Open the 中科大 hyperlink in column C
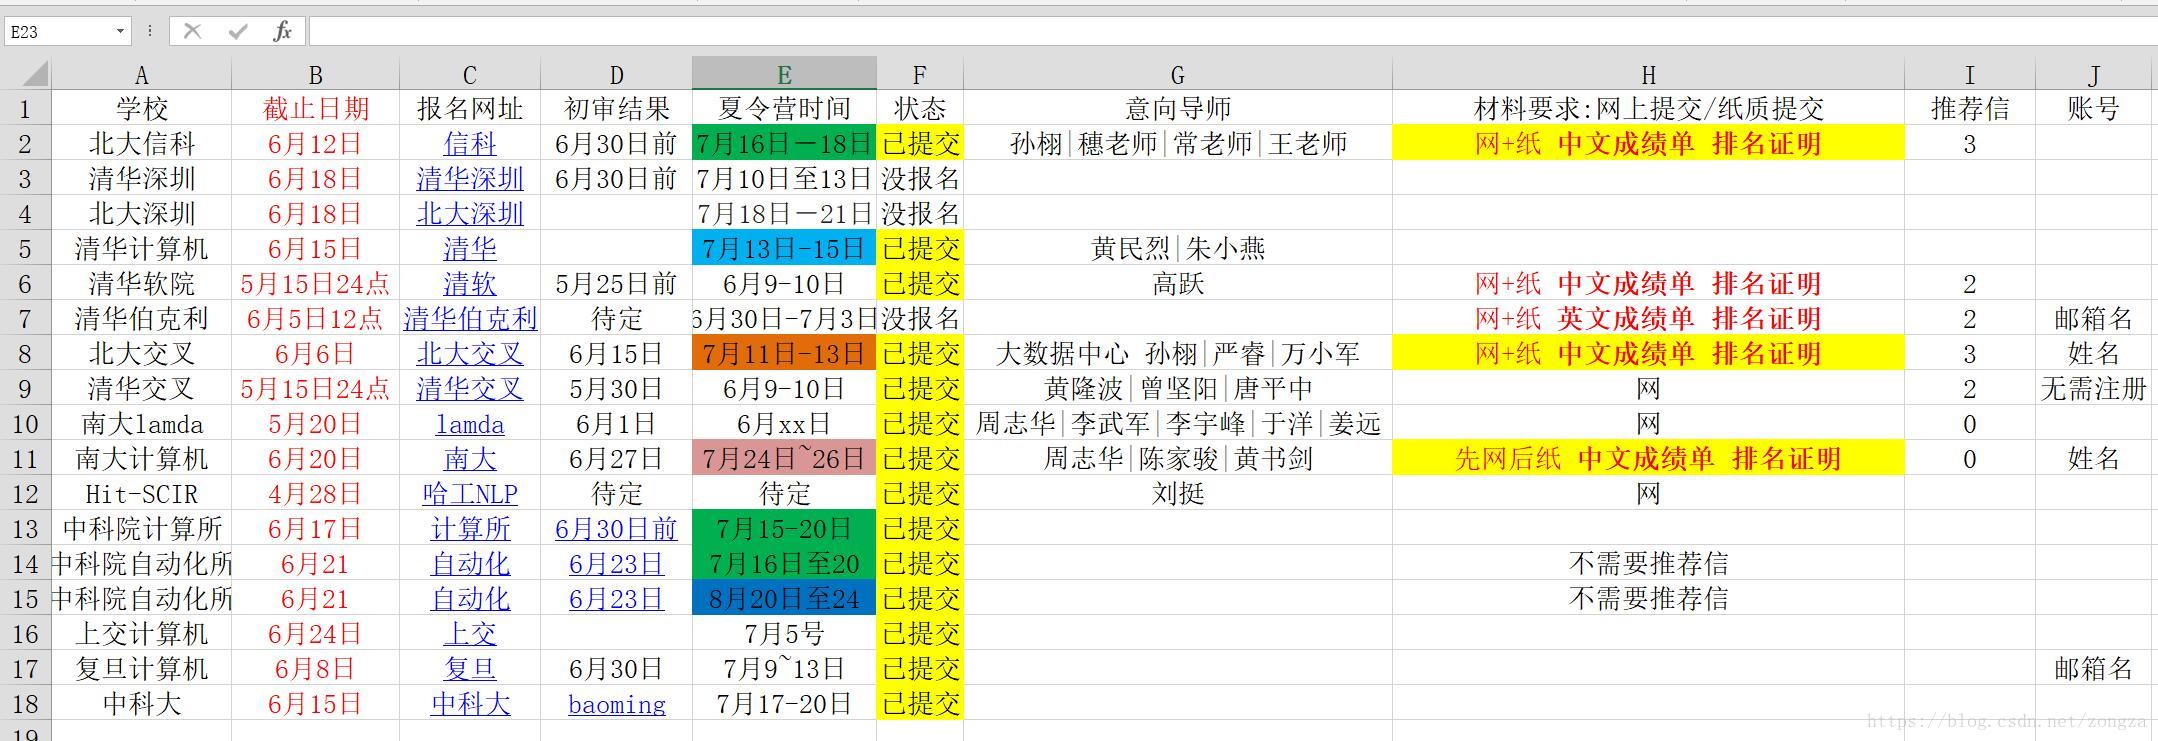Screen dimensions: 2158x741 [469, 704]
